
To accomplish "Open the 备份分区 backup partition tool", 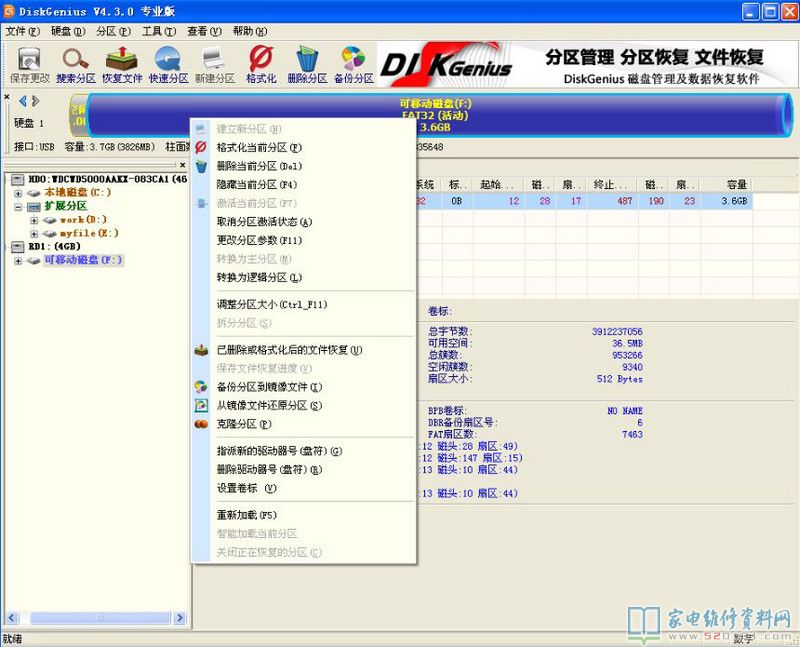I will pos(354,65).
